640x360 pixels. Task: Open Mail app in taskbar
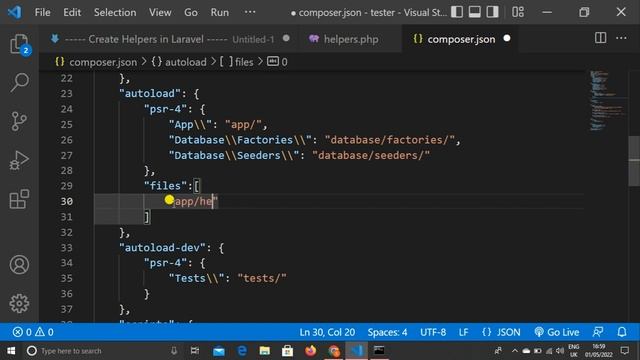click(219, 351)
